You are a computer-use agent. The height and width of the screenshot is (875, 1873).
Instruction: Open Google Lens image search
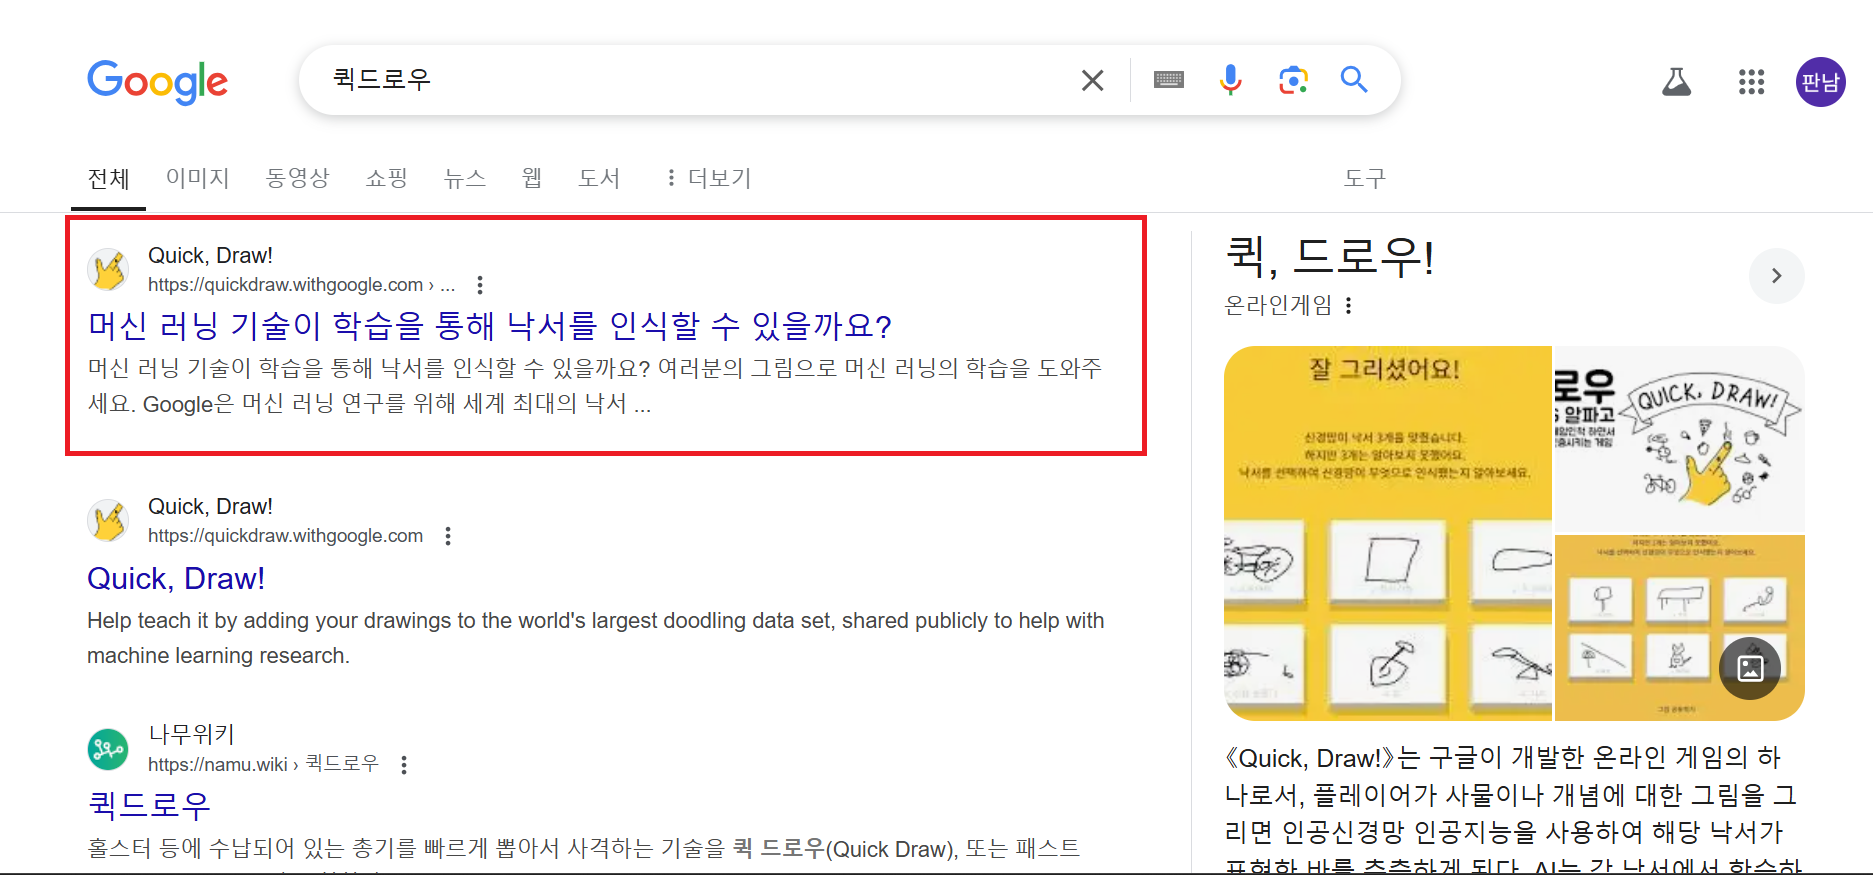tap(1294, 80)
